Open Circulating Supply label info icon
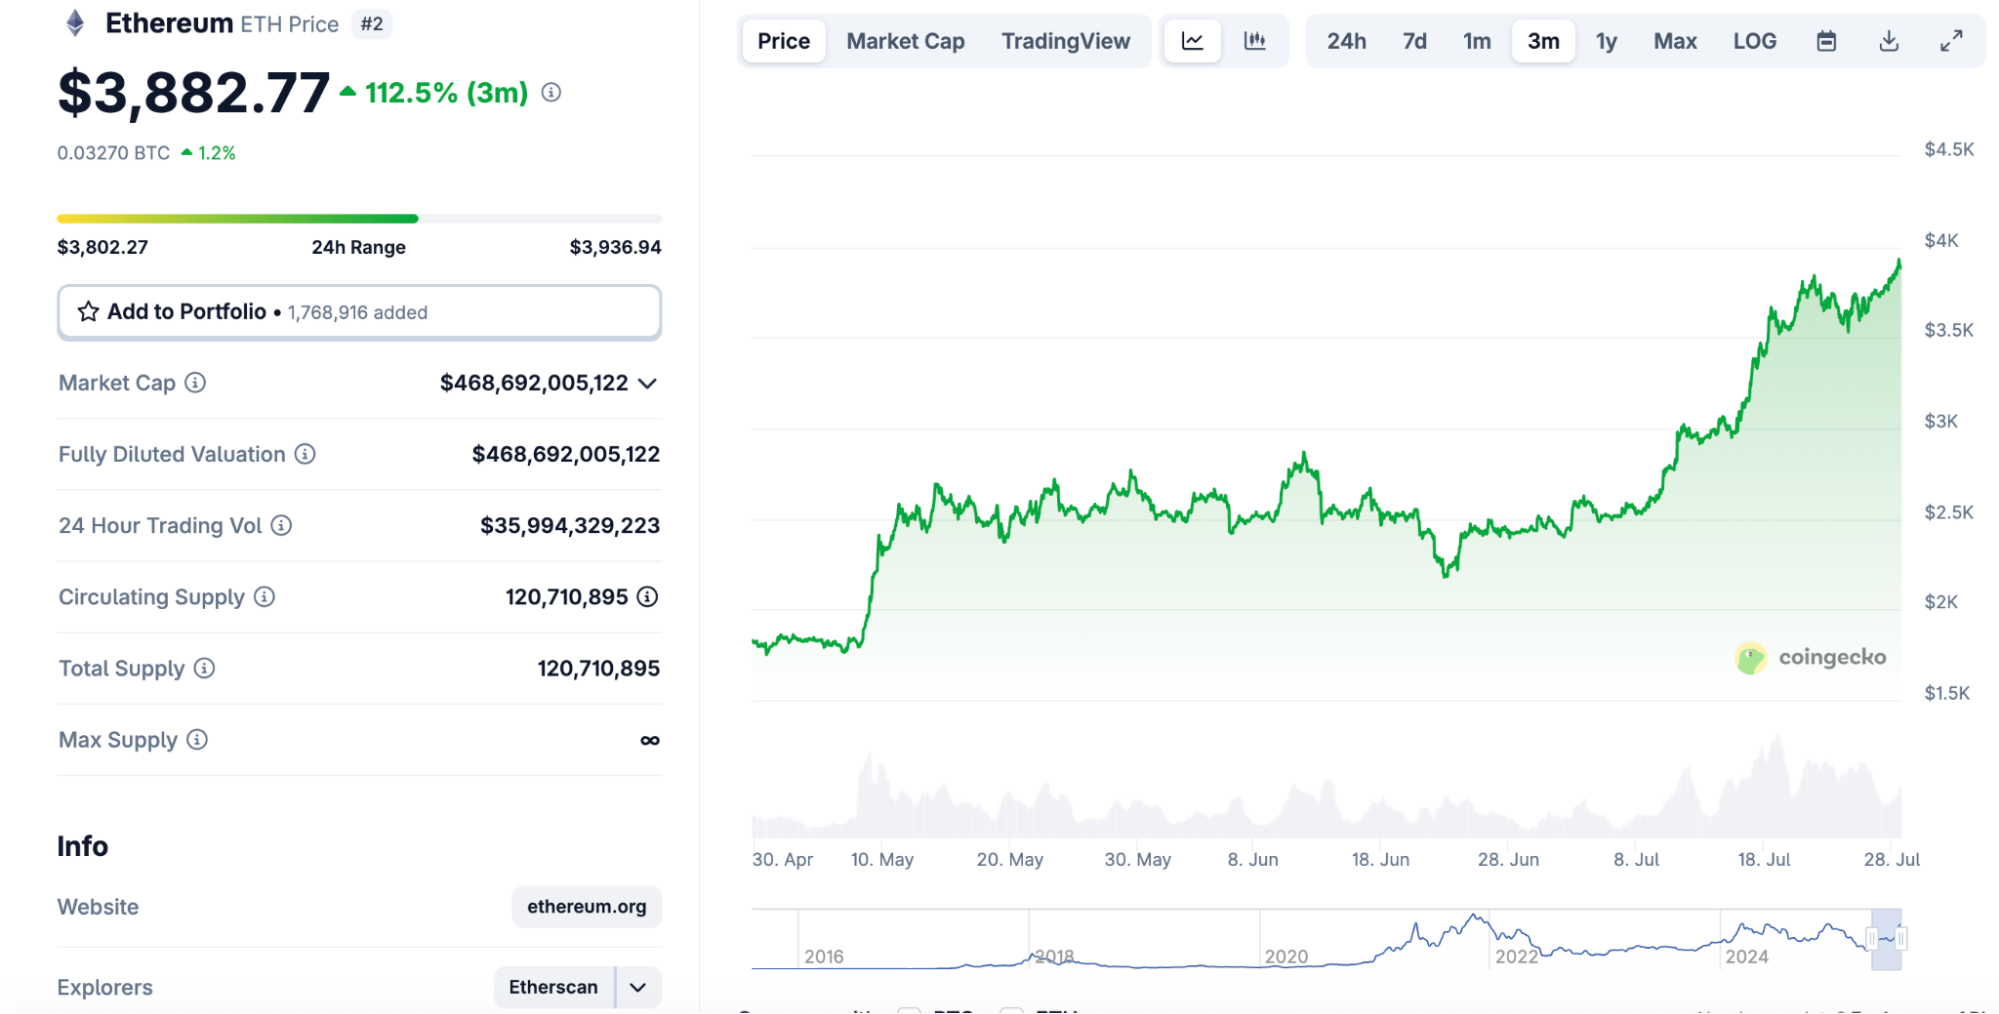1999x1014 pixels. [264, 597]
